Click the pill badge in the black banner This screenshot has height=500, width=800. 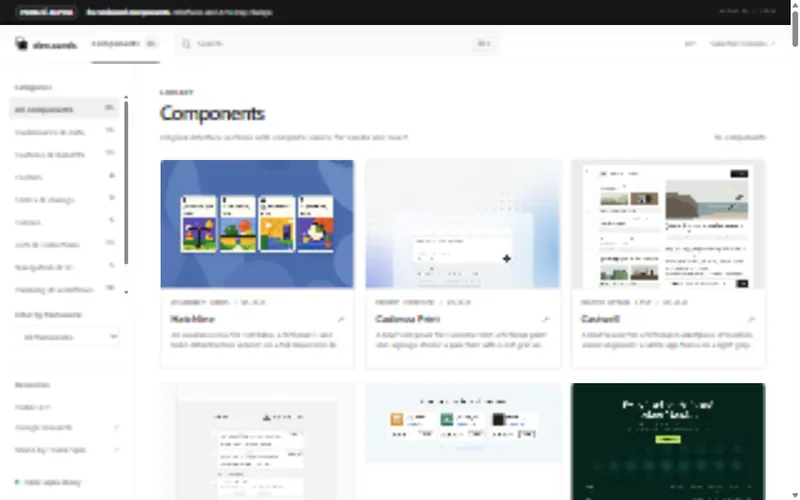click(x=46, y=12)
